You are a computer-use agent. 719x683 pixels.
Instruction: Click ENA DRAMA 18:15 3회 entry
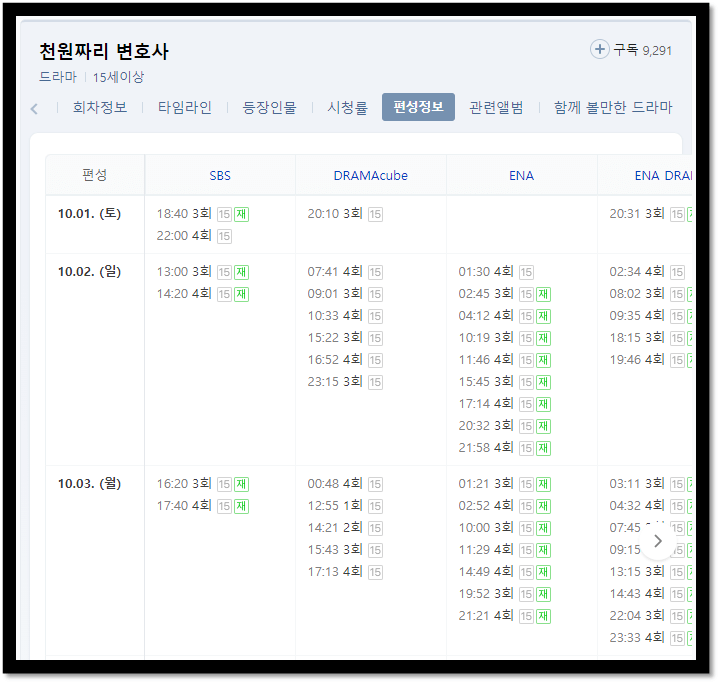(650, 338)
